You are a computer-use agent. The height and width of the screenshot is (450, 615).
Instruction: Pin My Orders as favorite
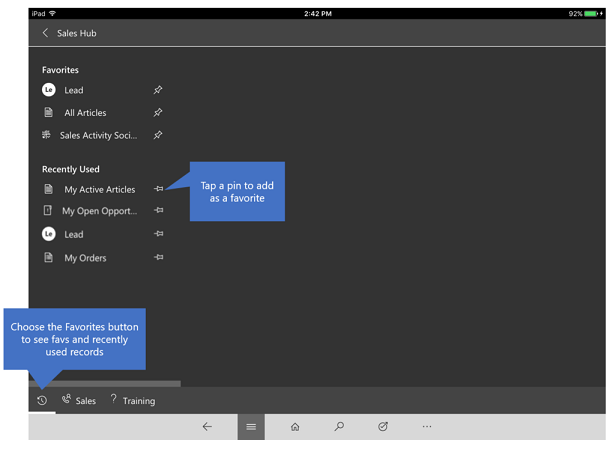coord(158,257)
